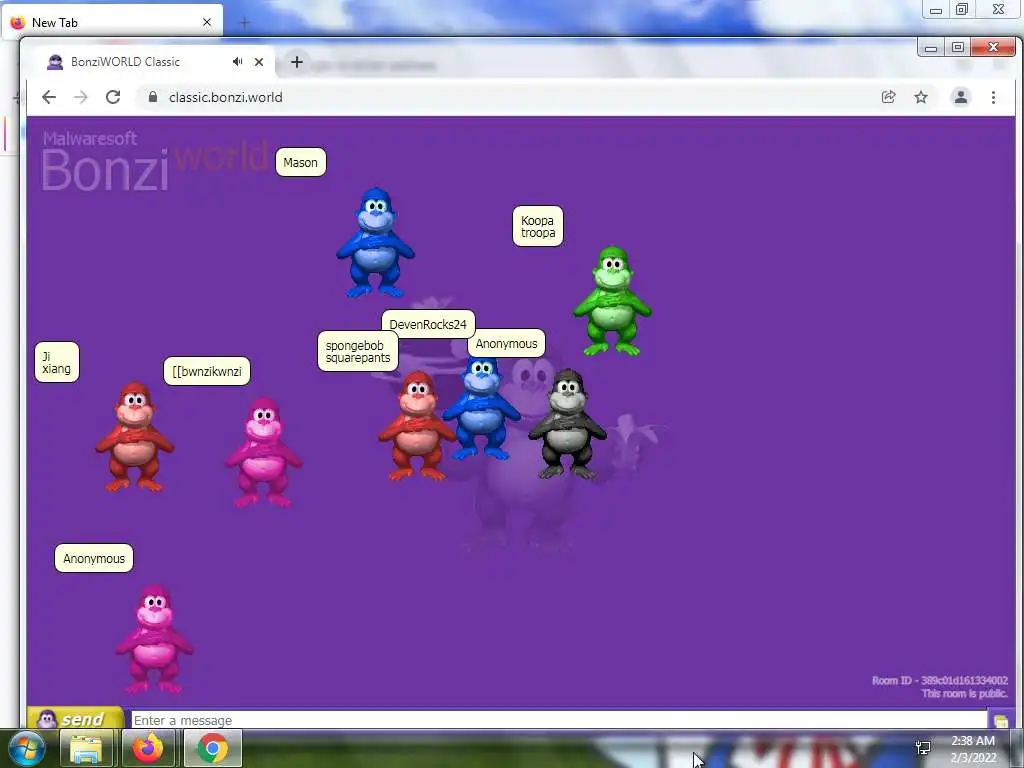Minimize the Chrome window
This screenshot has width=1024, height=768.
click(x=931, y=48)
